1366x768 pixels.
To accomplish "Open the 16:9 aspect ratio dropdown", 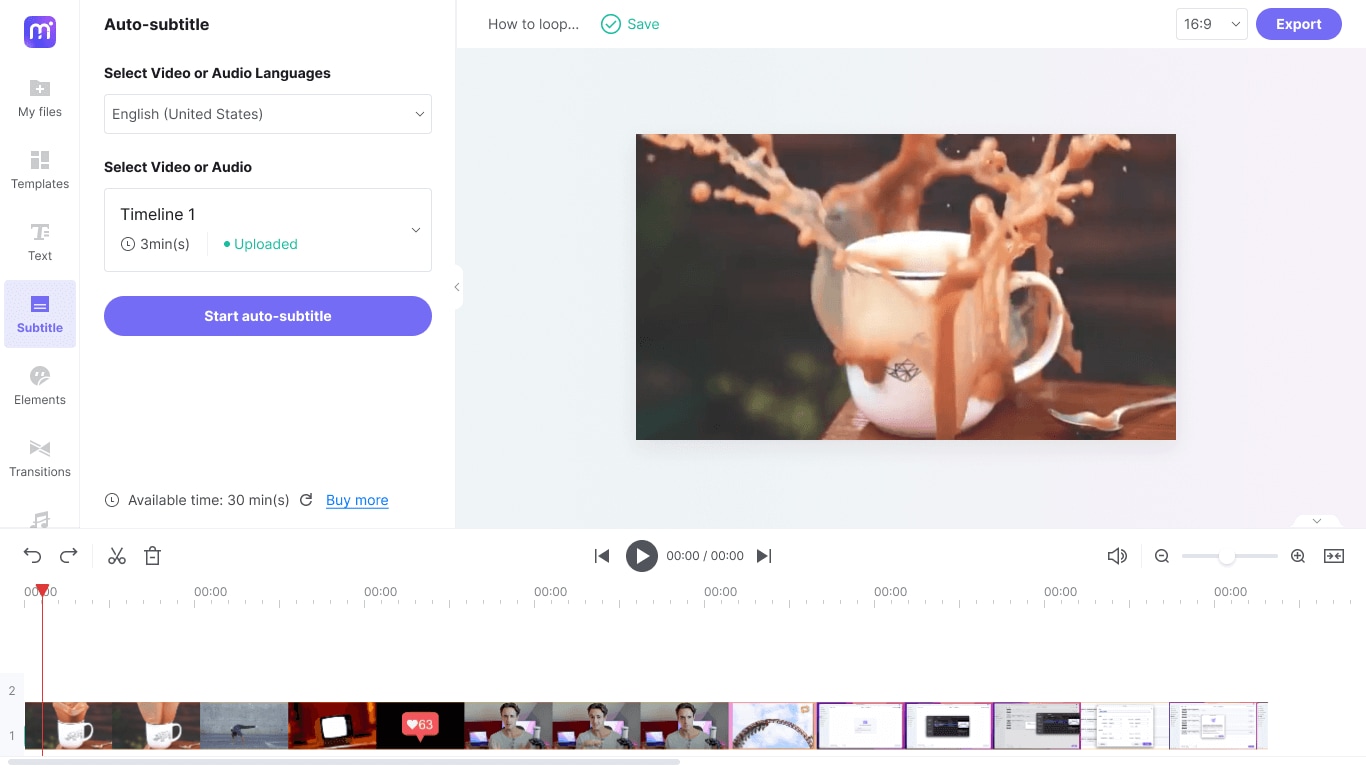I will (1211, 24).
